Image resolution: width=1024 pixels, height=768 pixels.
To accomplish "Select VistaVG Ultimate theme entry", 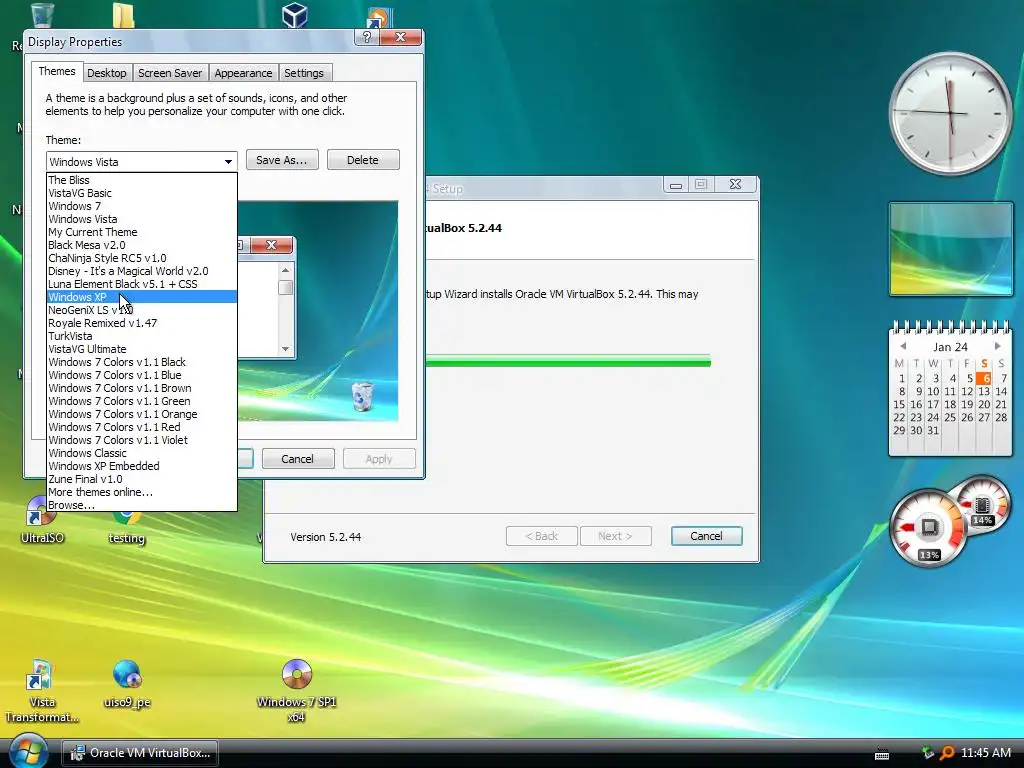I will pos(142,349).
